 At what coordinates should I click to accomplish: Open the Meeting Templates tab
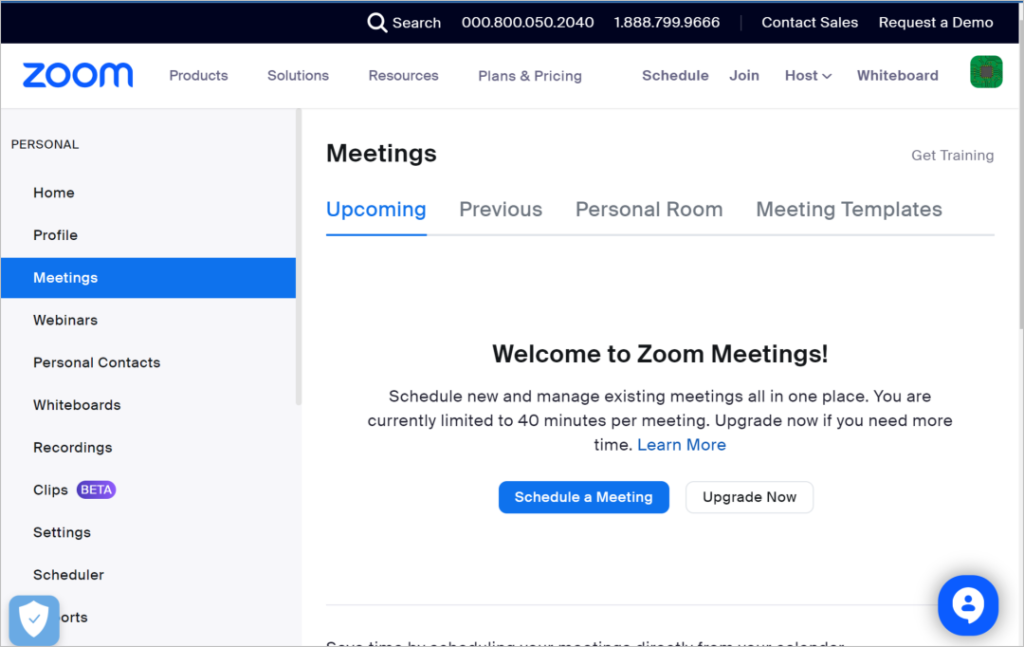point(849,210)
